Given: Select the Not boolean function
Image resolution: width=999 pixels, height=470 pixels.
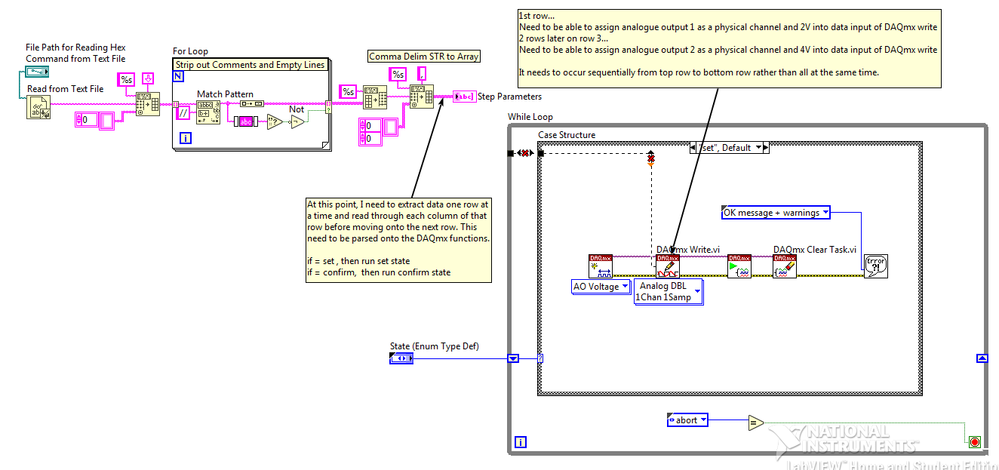Looking at the screenshot, I should (x=298, y=122).
